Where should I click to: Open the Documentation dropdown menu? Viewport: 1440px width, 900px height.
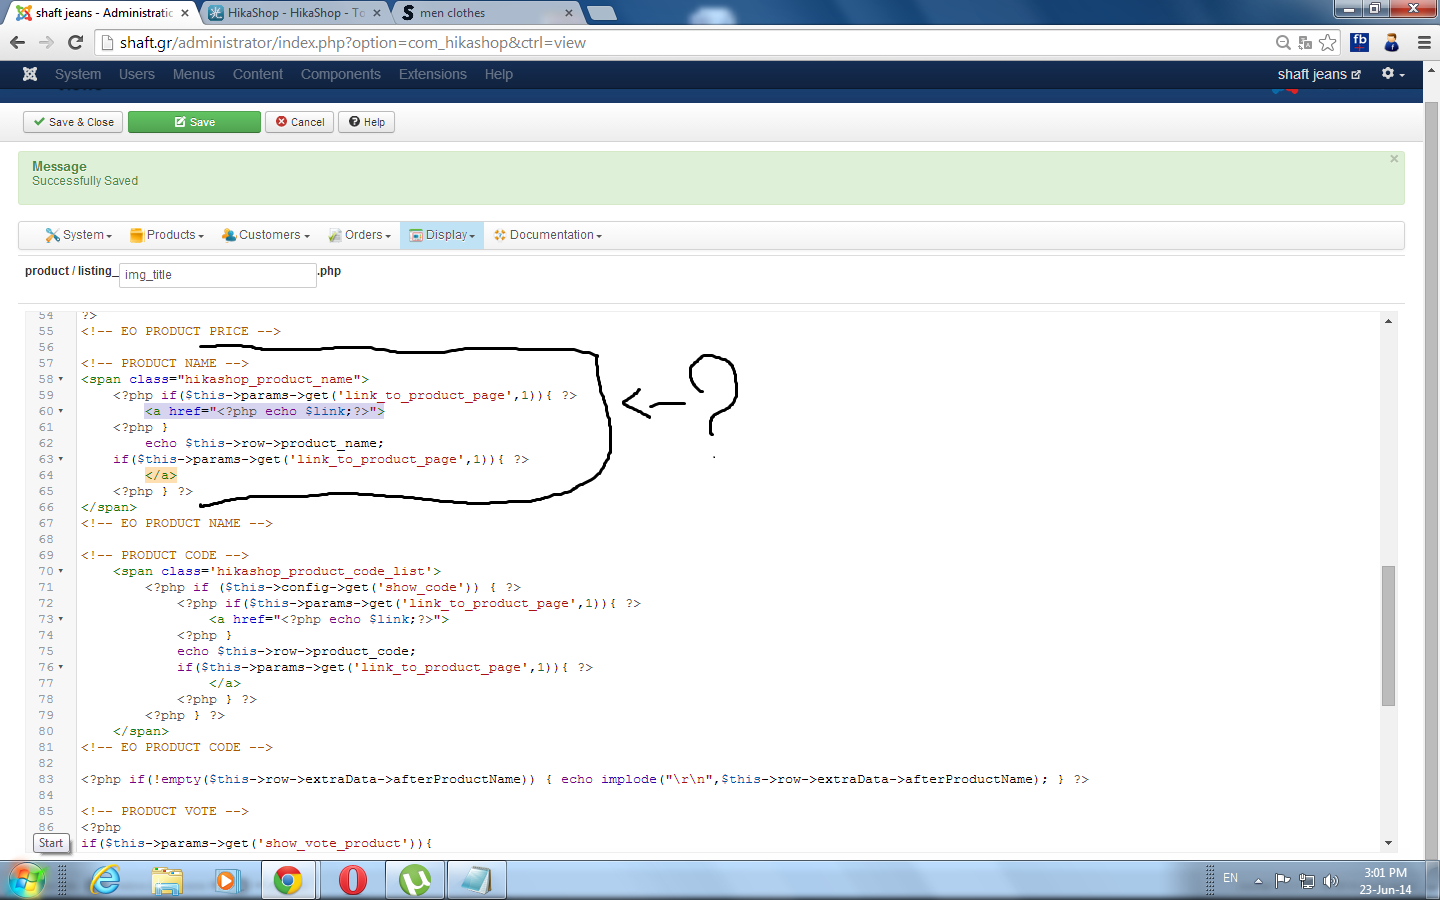tap(548, 235)
